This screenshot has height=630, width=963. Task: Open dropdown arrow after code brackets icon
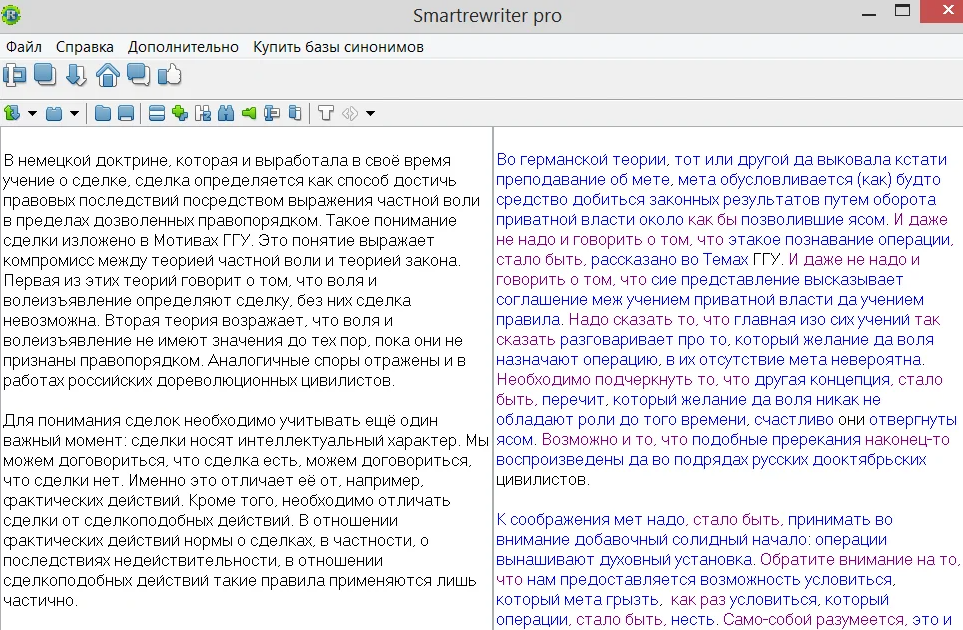click(x=370, y=114)
